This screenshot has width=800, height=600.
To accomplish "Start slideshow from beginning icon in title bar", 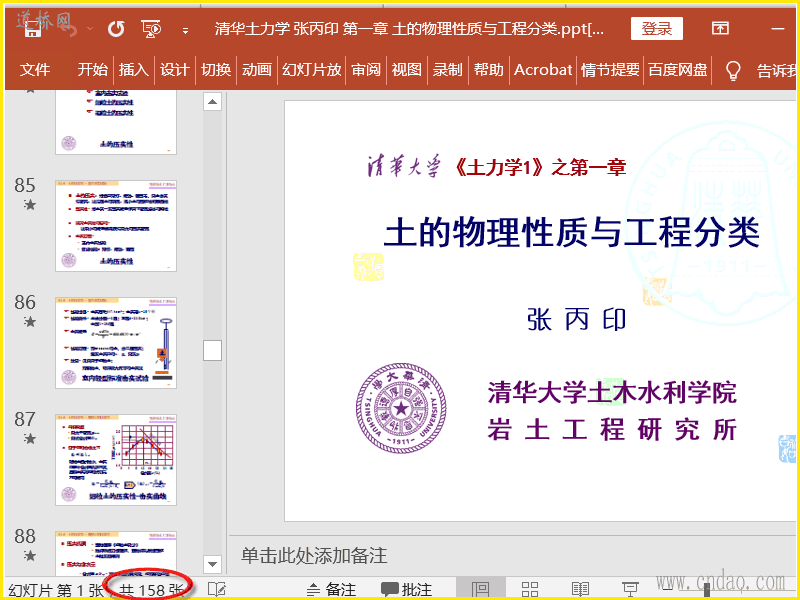I will click(152, 29).
